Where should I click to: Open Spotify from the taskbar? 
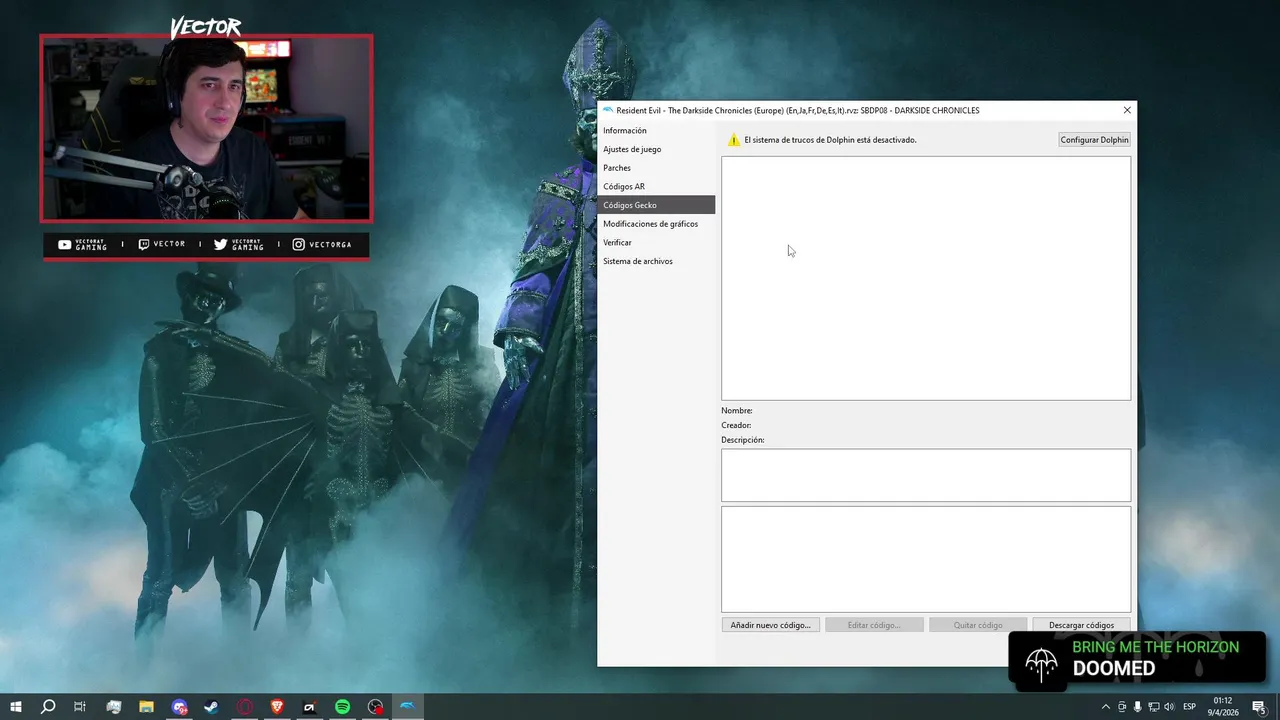click(x=343, y=707)
